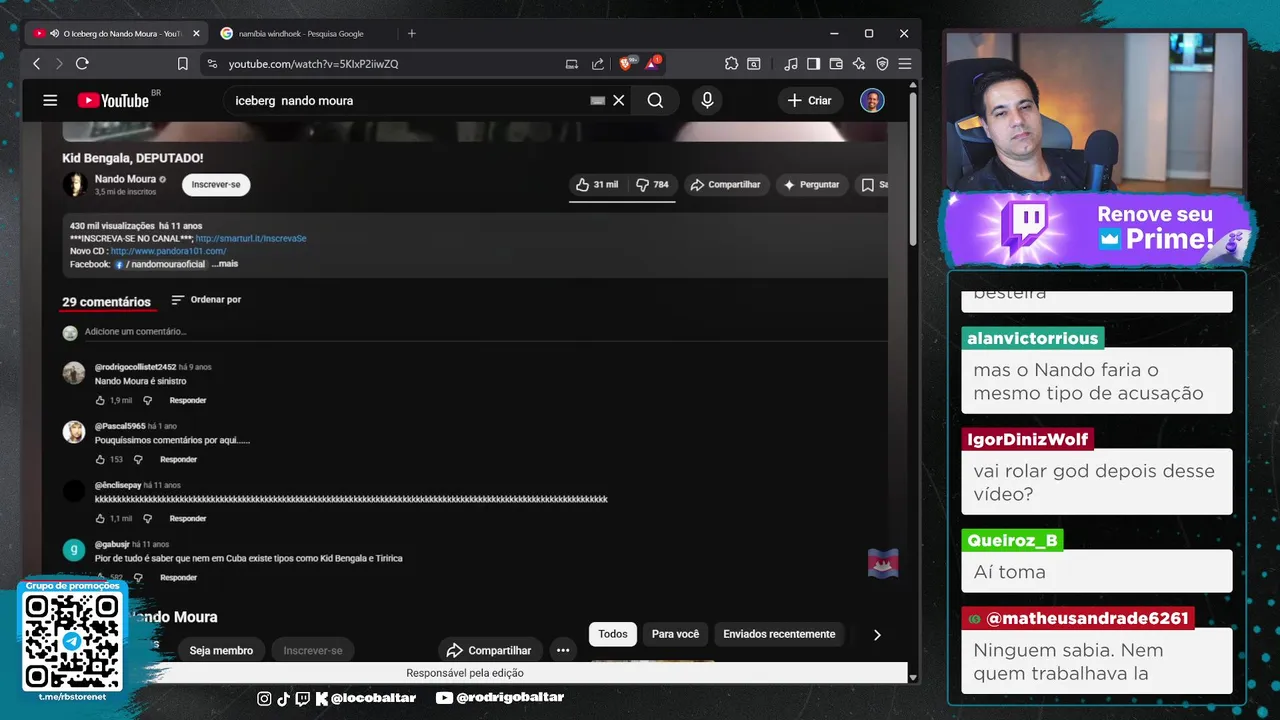The width and height of the screenshot is (1280, 720).
Task: Switch to the namíbia windhoek Google tab
Action: click(301, 33)
